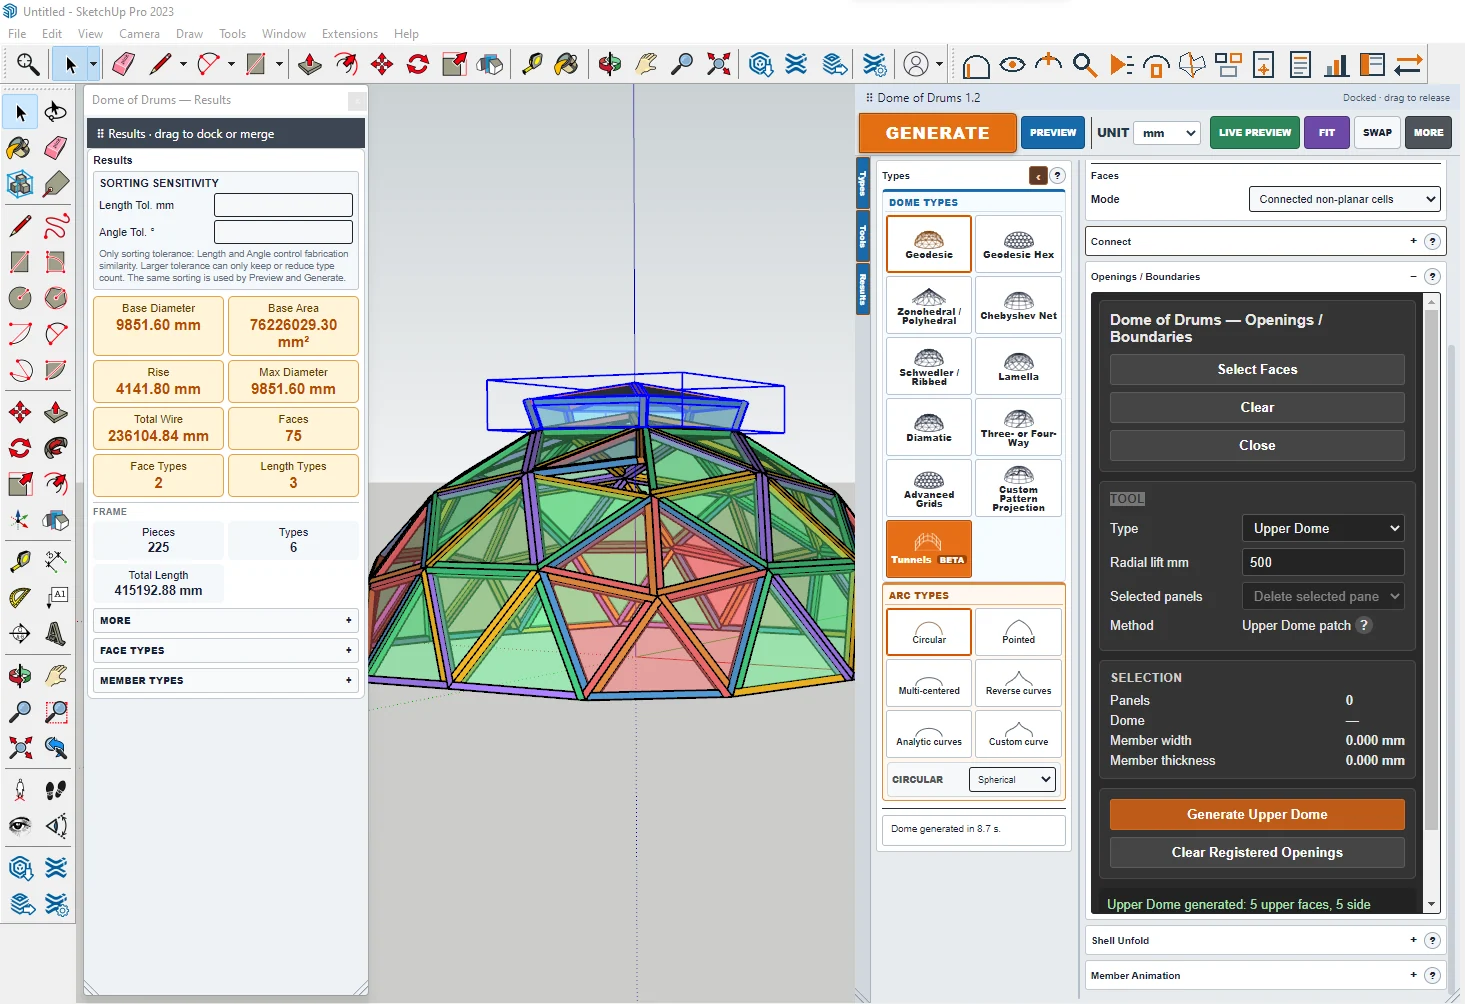Expand the MEMBER TYPES section
1465x1004 pixels.
click(x=225, y=680)
